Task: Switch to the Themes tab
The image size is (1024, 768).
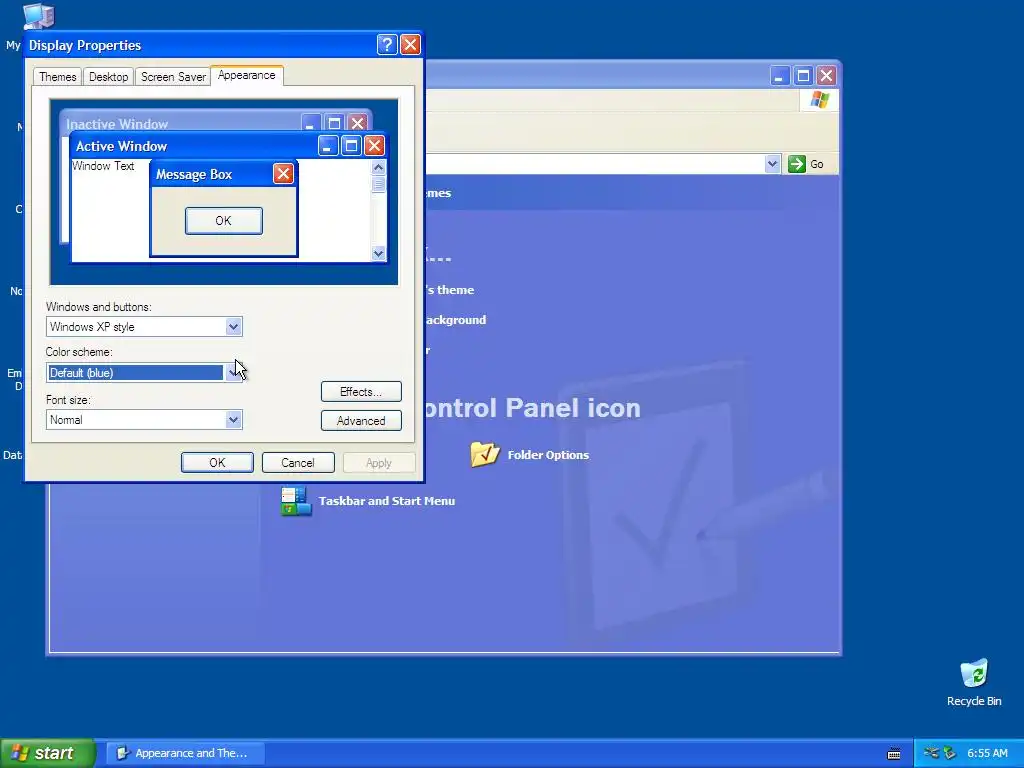Action: pyautogui.click(x=57, y=76)
